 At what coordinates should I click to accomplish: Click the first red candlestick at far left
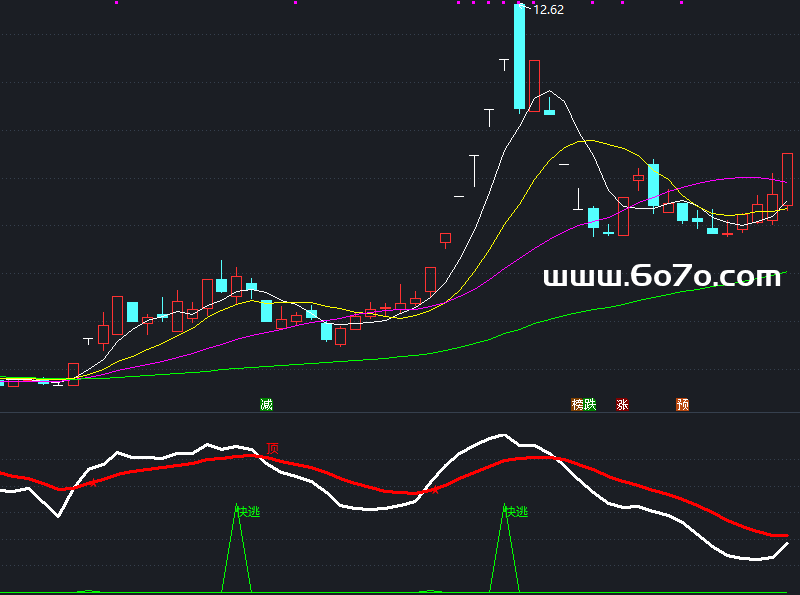[13, 381]
